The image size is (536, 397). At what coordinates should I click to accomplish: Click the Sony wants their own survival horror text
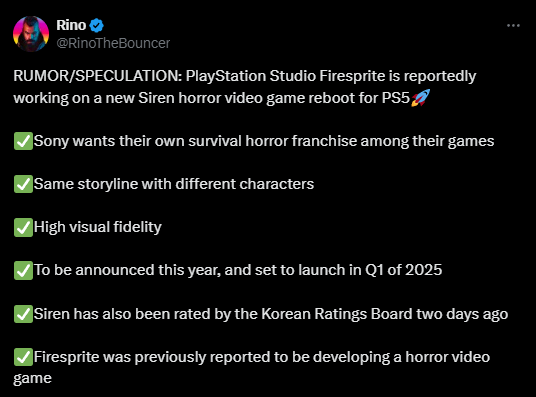point(264,141)
